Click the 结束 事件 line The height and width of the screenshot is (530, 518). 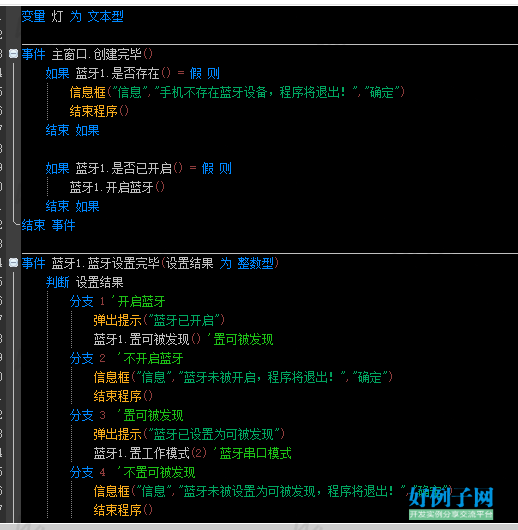(48, 225)
